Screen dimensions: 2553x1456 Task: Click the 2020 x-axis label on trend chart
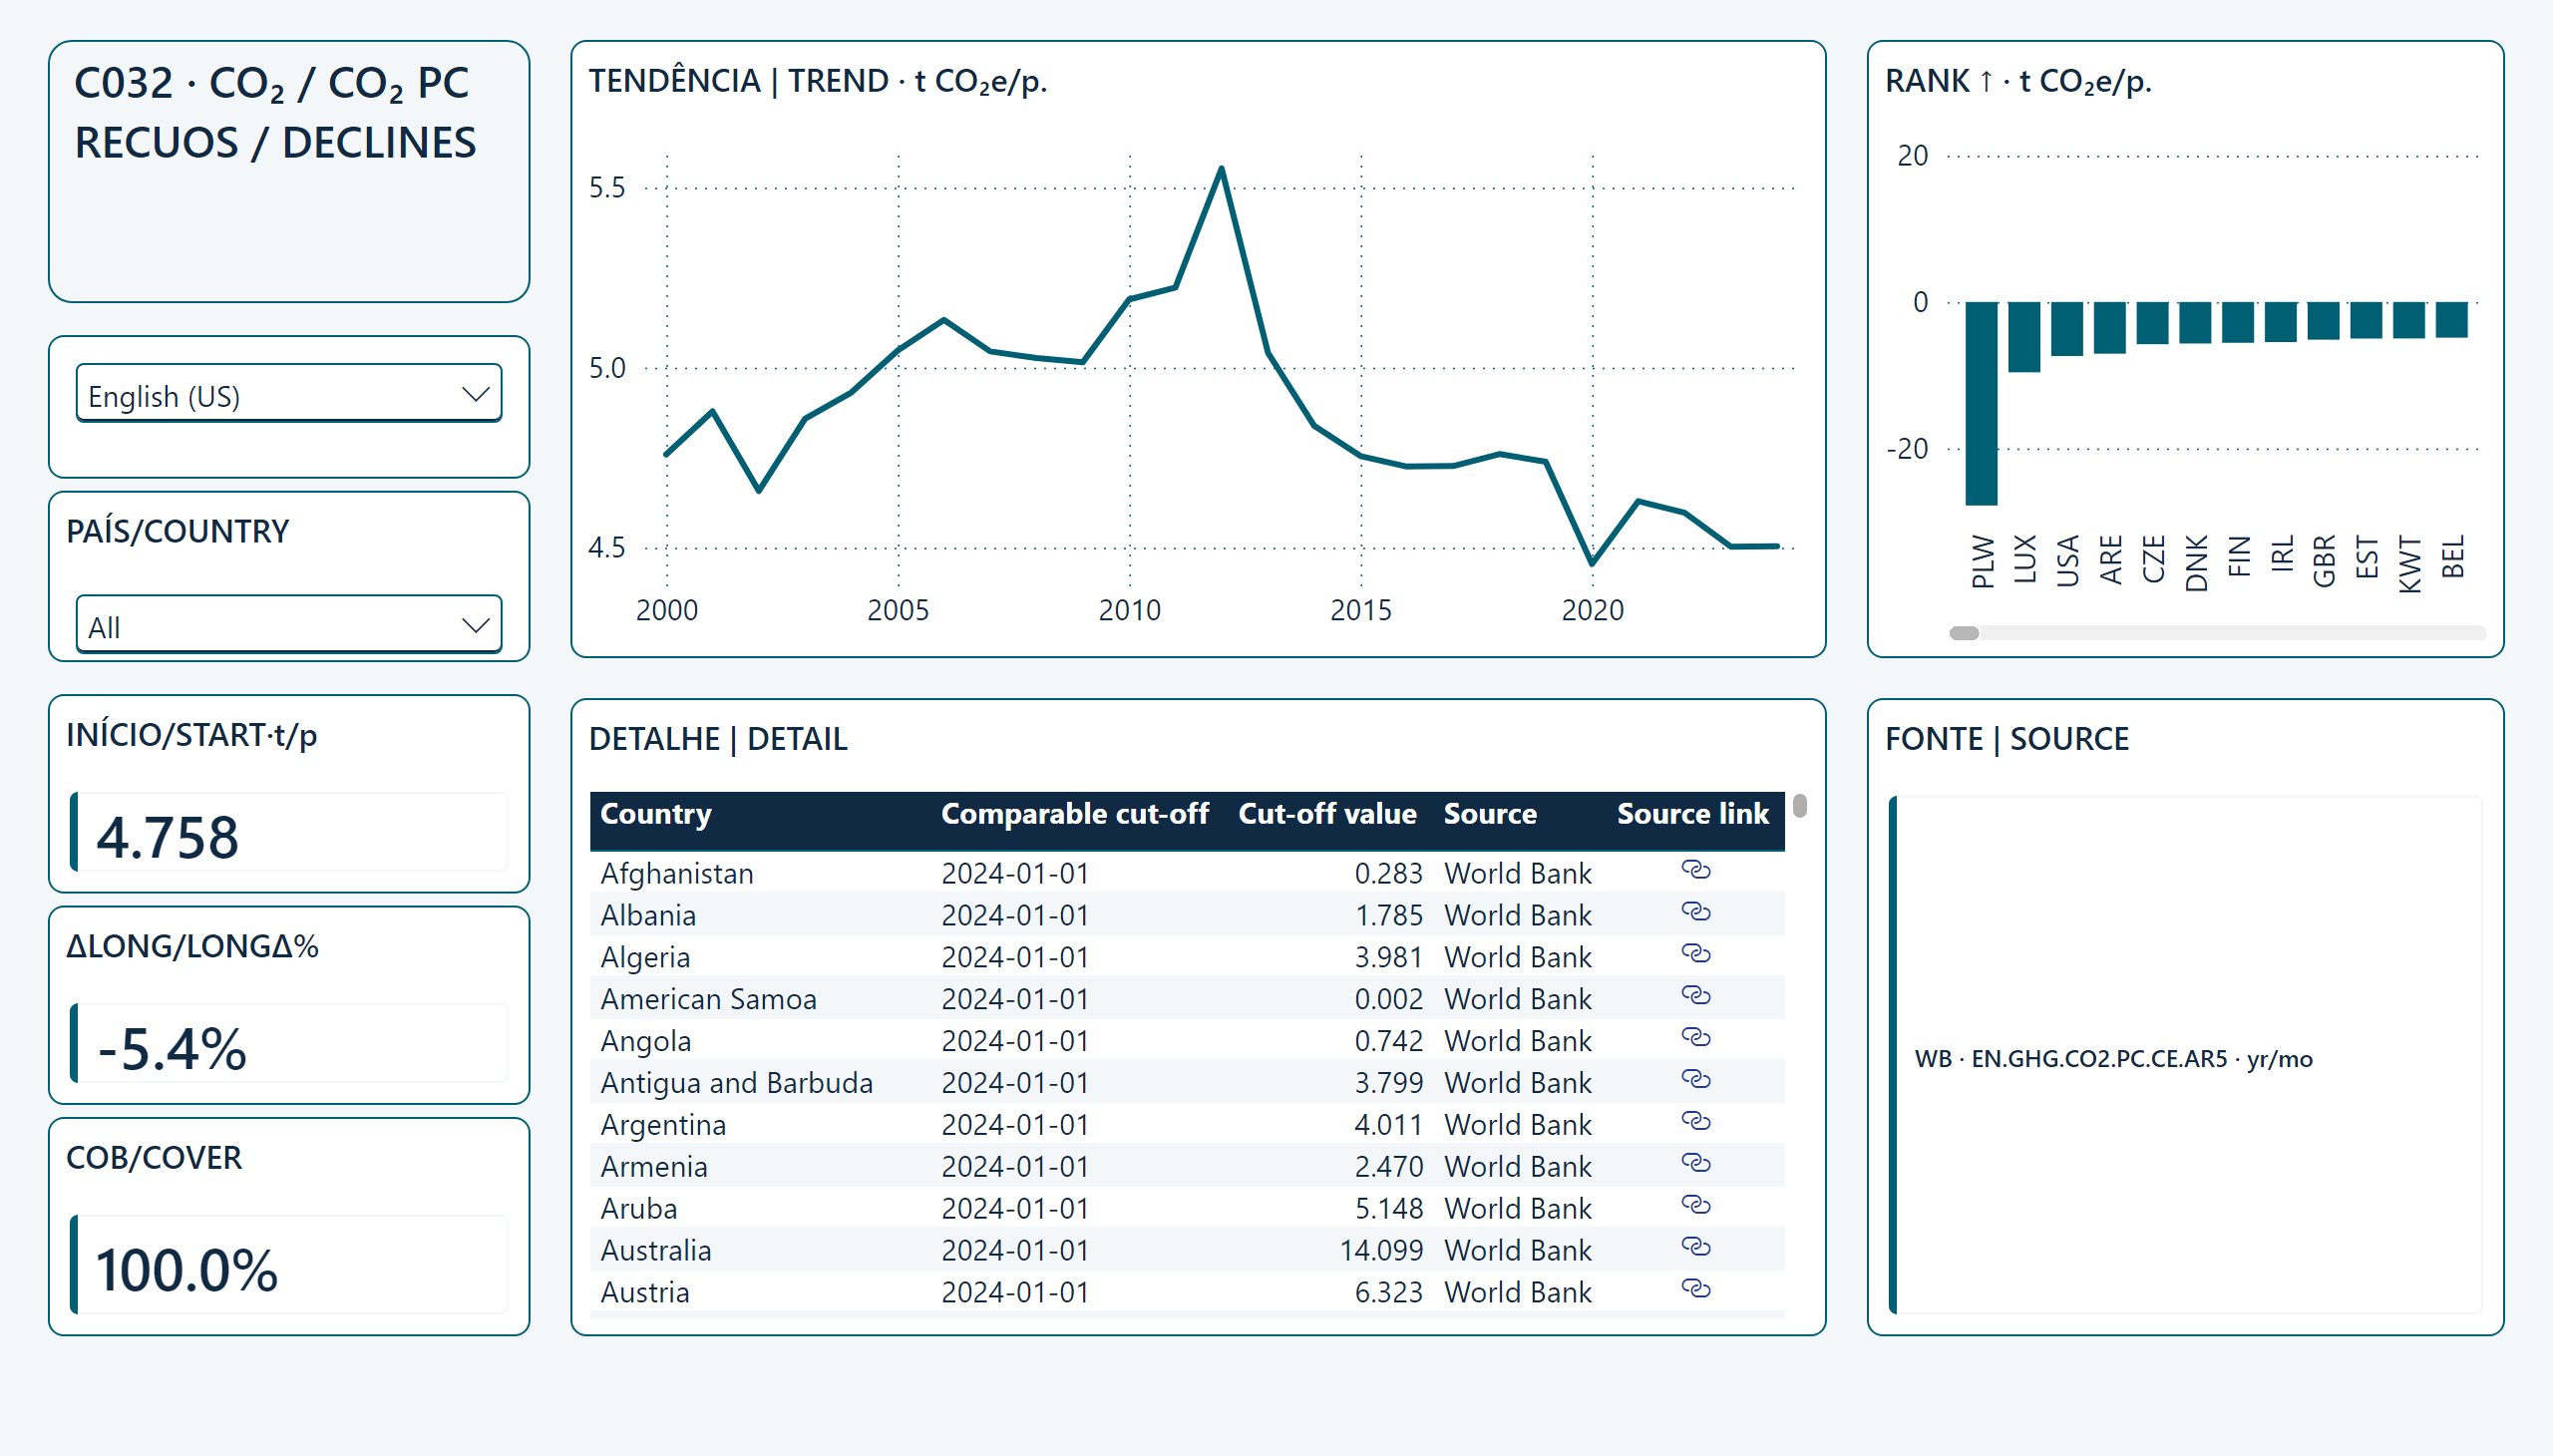point(1592,609)
